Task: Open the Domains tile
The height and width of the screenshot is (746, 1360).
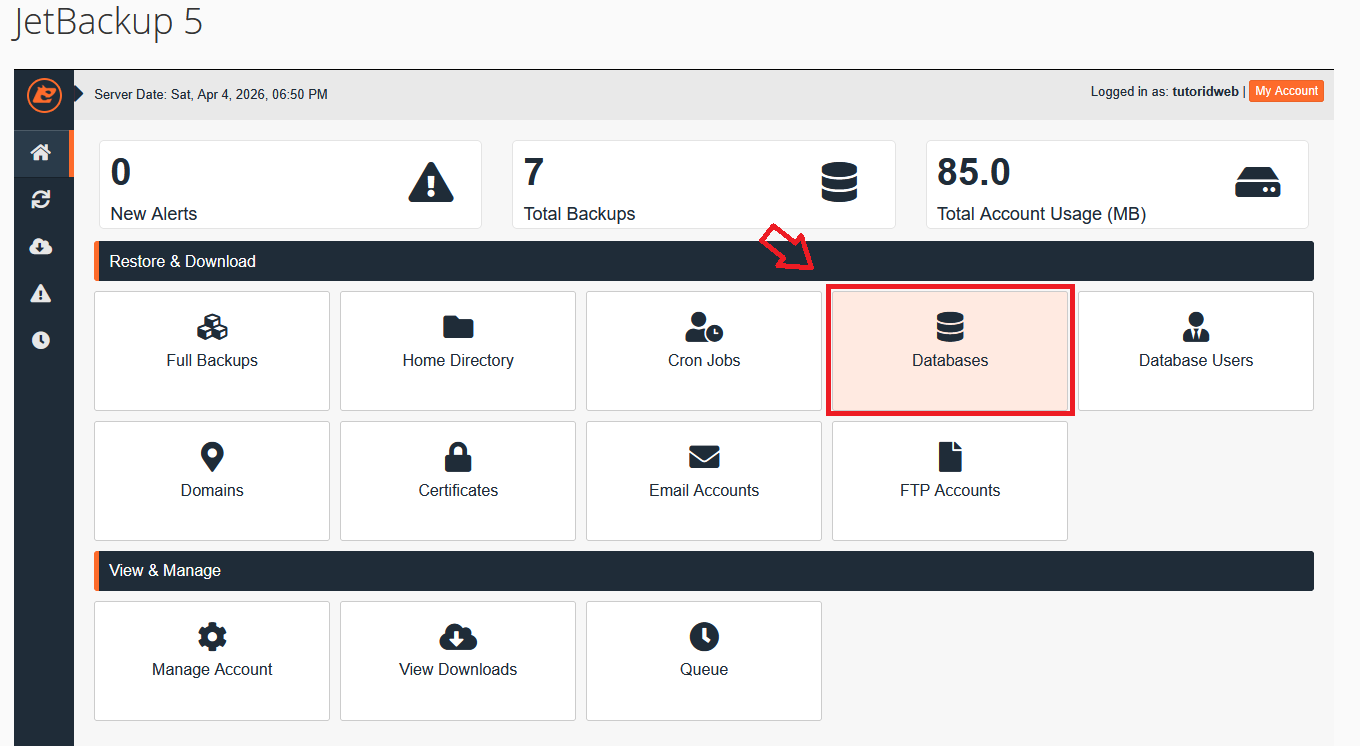Action: [211, 481]
